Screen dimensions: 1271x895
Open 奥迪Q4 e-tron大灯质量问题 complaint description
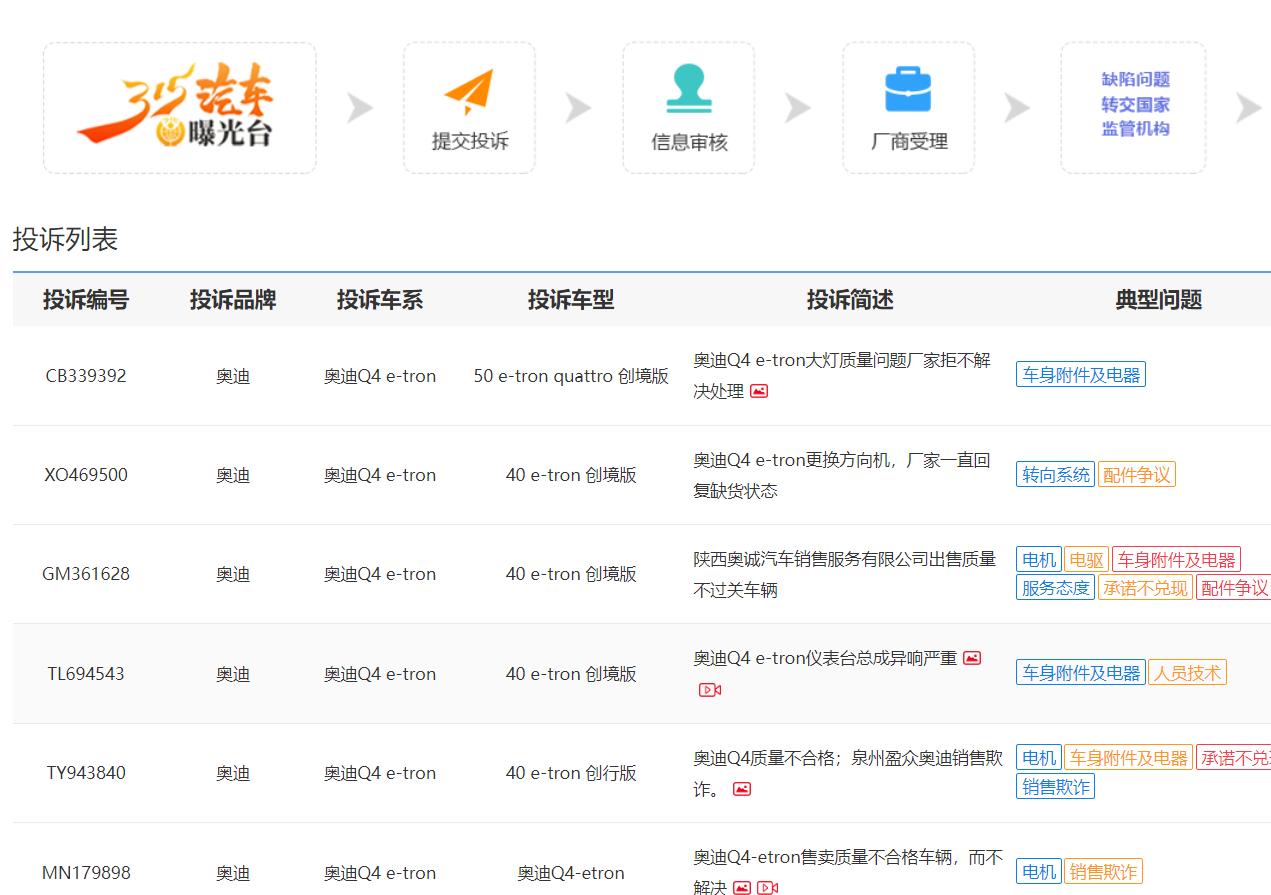(x=842, y=361)
